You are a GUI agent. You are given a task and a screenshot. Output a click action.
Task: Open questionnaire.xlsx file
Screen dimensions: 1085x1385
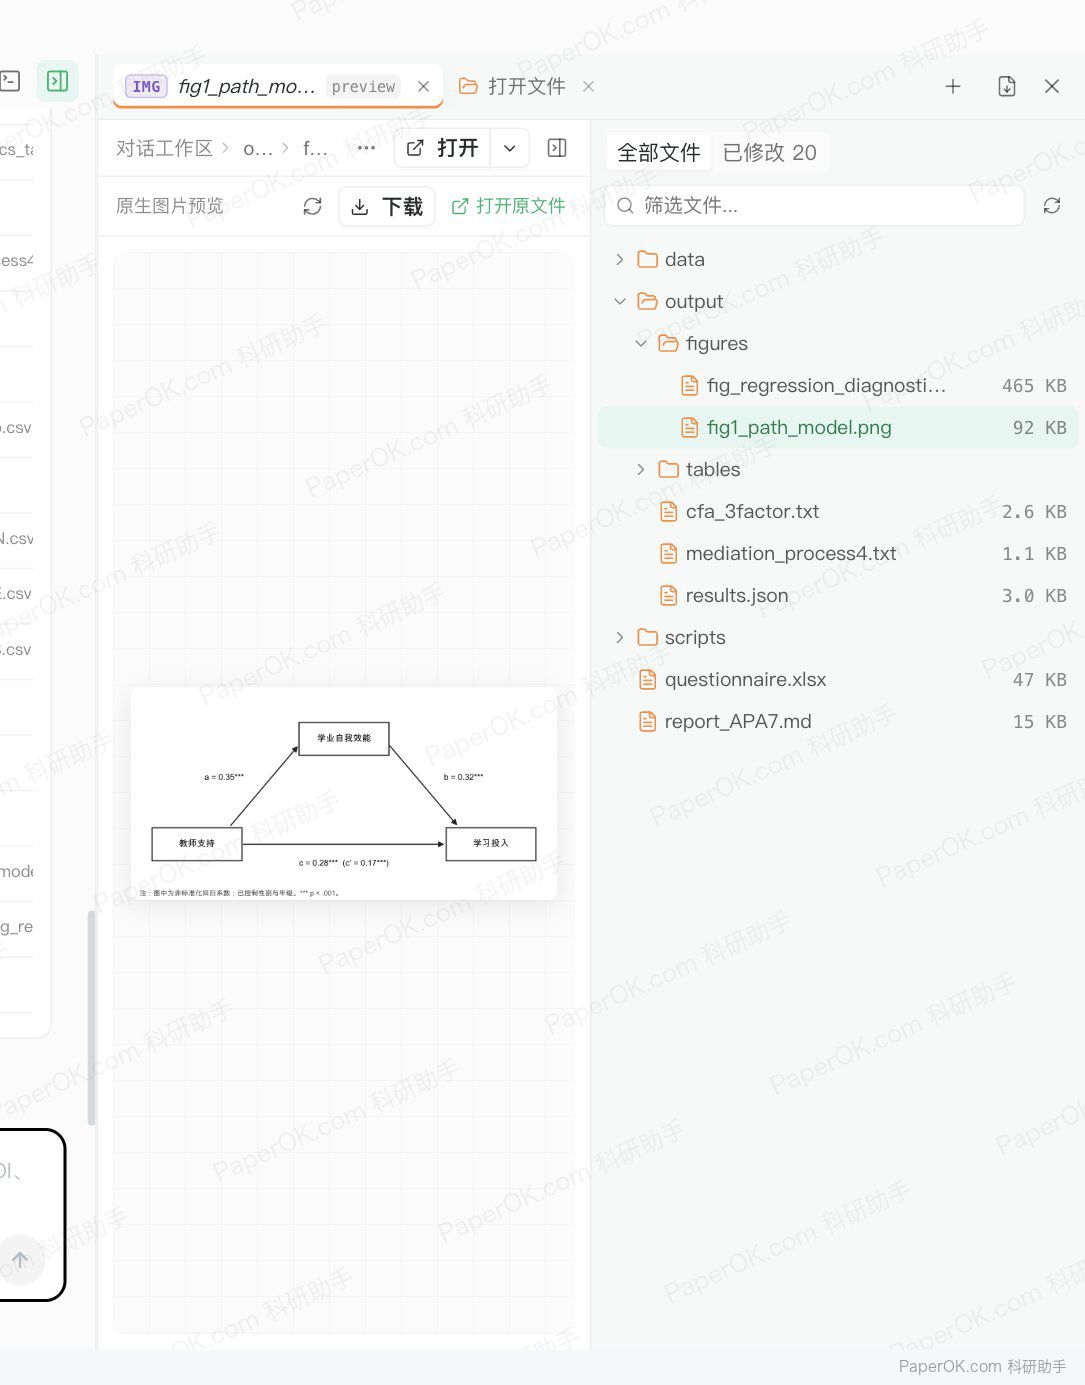click(838, 680)
